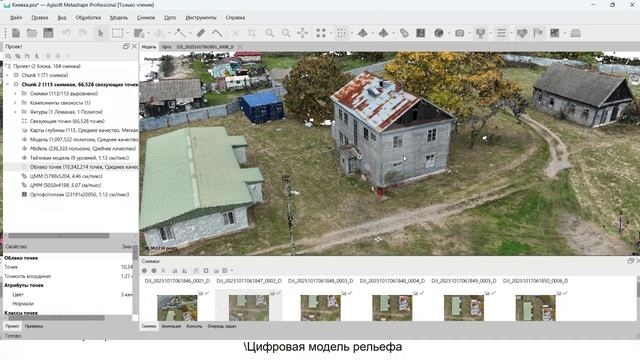Show tie points with the four-dot icon

pyautogui.click(x=321, y=33)
